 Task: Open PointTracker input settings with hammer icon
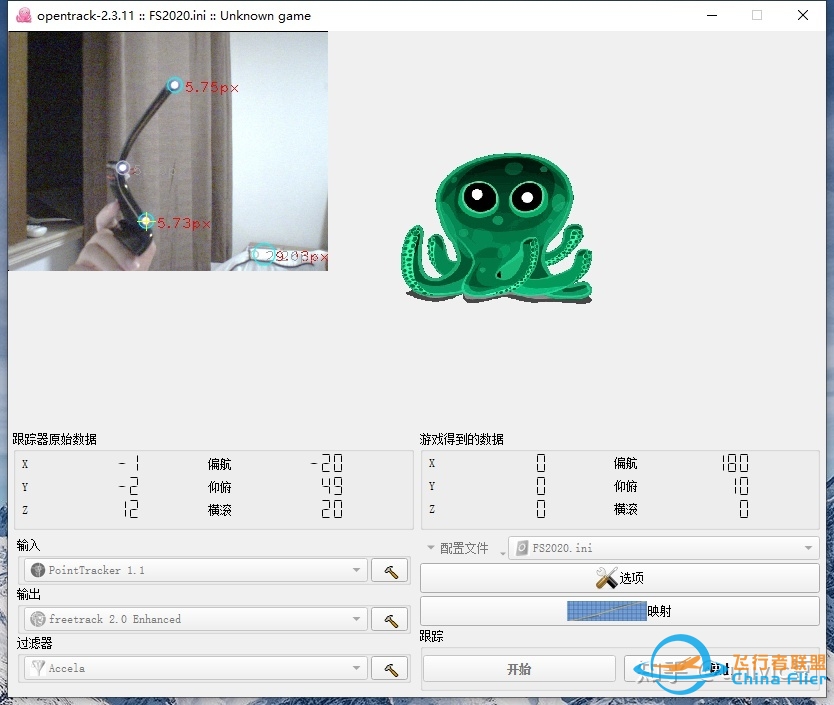tap(390, 570)
